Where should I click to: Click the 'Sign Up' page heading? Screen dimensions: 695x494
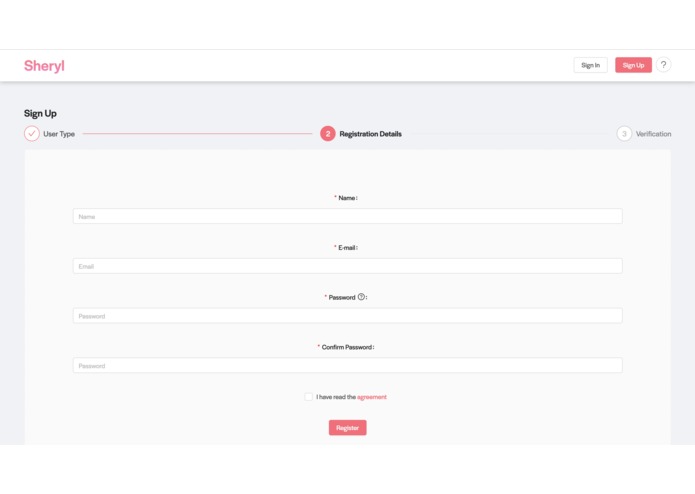[x=40, y=113]
